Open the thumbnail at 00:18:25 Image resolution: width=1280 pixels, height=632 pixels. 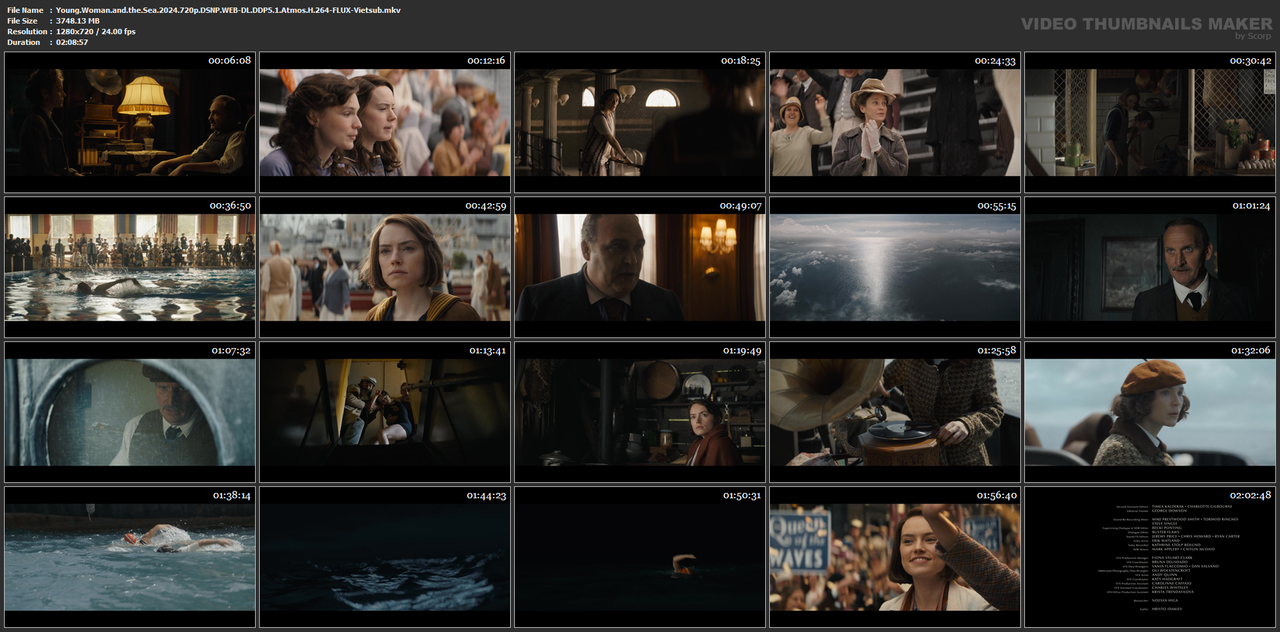pyautogui.click(x=640, y=122)
